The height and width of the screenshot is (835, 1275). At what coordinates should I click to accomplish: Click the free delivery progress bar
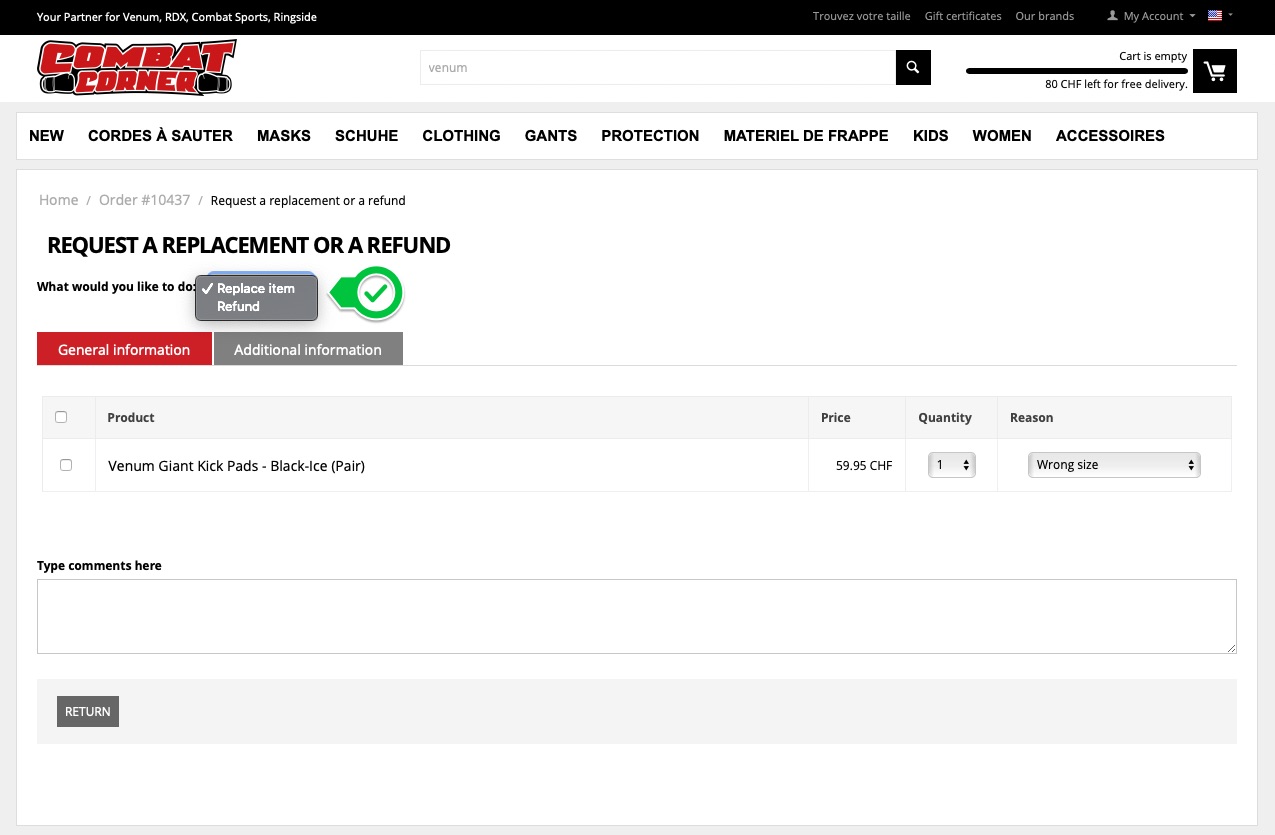point(1077,71)
